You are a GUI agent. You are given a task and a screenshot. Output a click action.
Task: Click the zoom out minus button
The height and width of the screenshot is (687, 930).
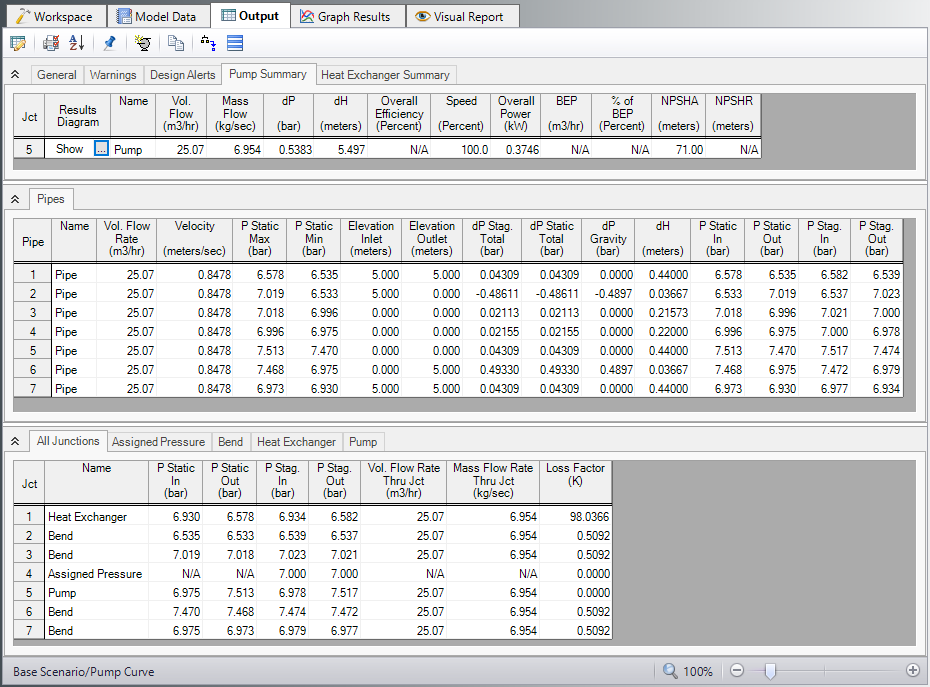(737, 671)
